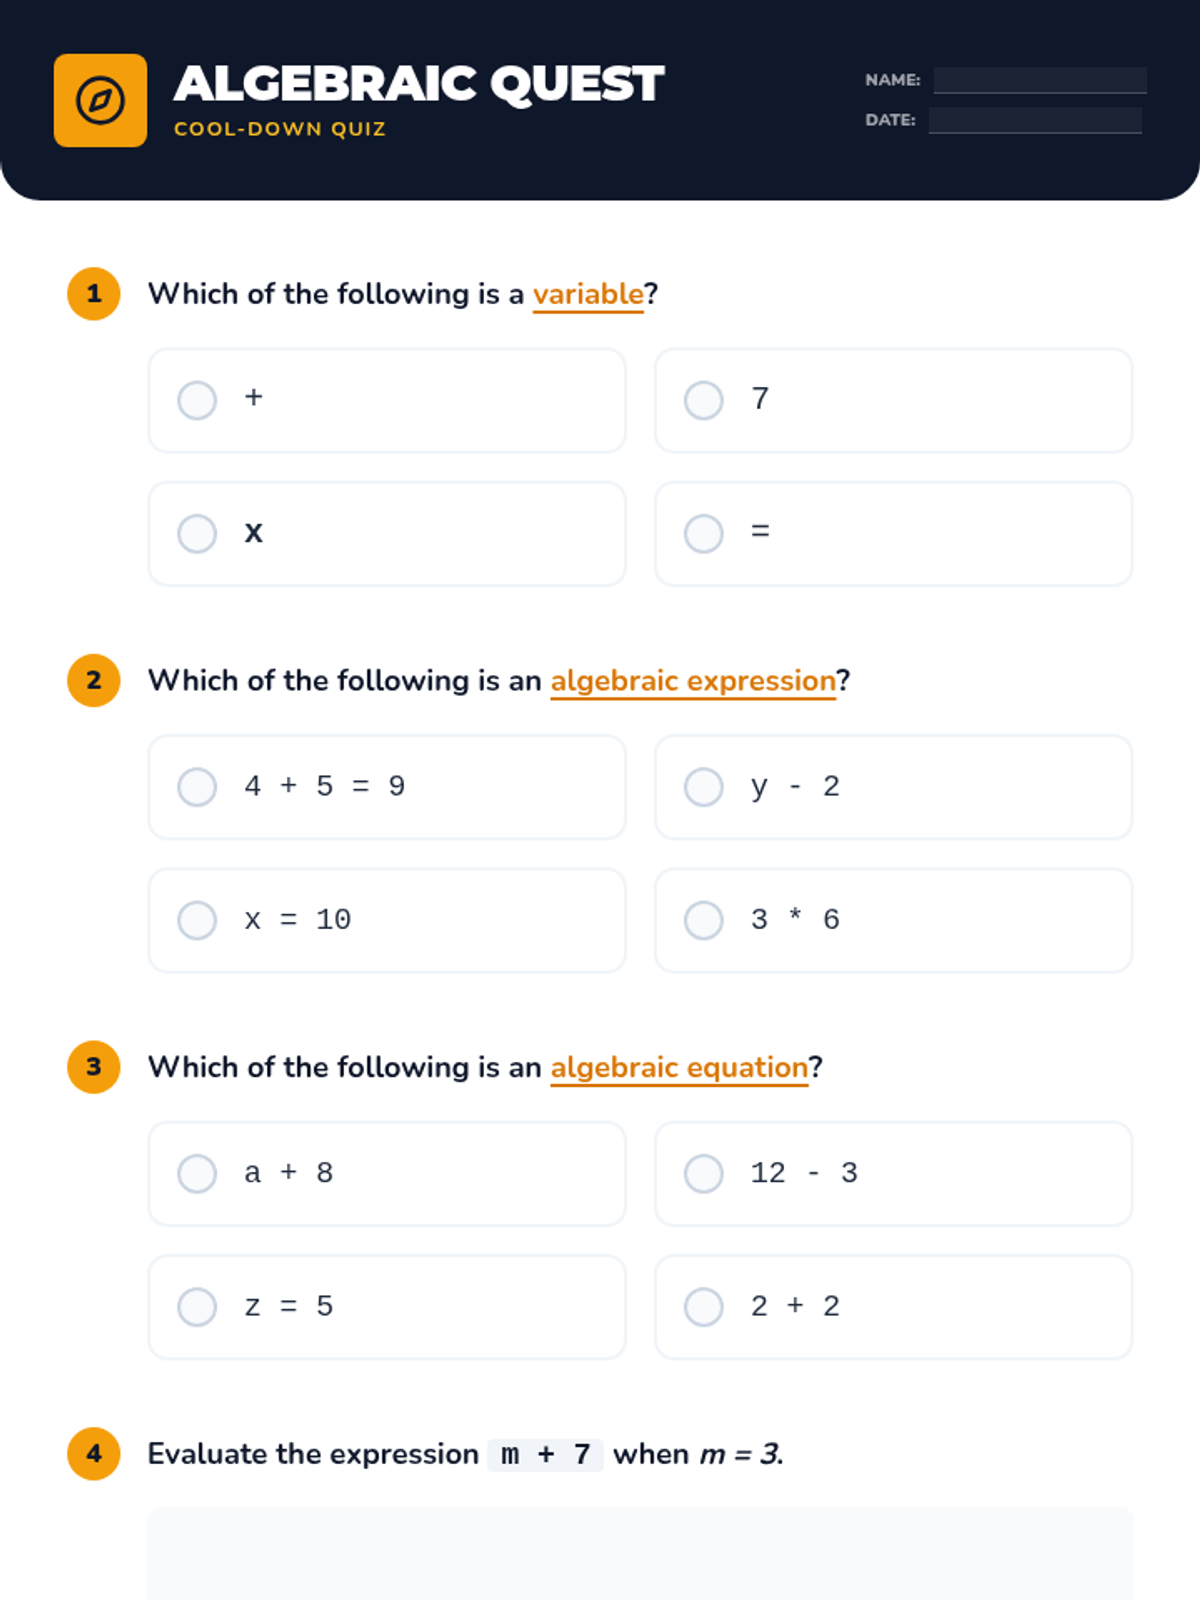This screenshot has height=1600, width=1200.
Task: Select the 'a + 8' option
Action: [x=197, y=1174]
